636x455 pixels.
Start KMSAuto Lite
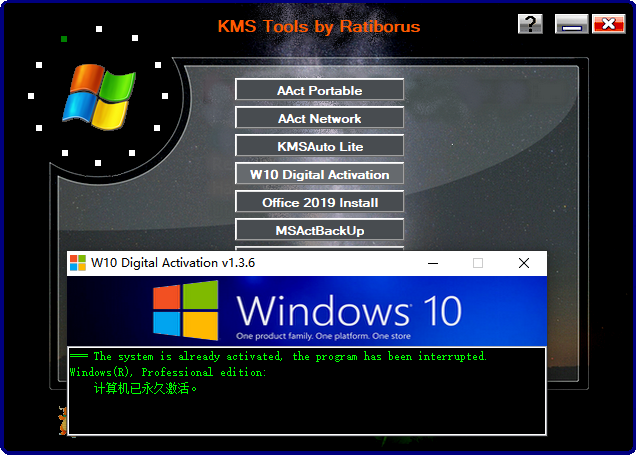pos(319,146)
